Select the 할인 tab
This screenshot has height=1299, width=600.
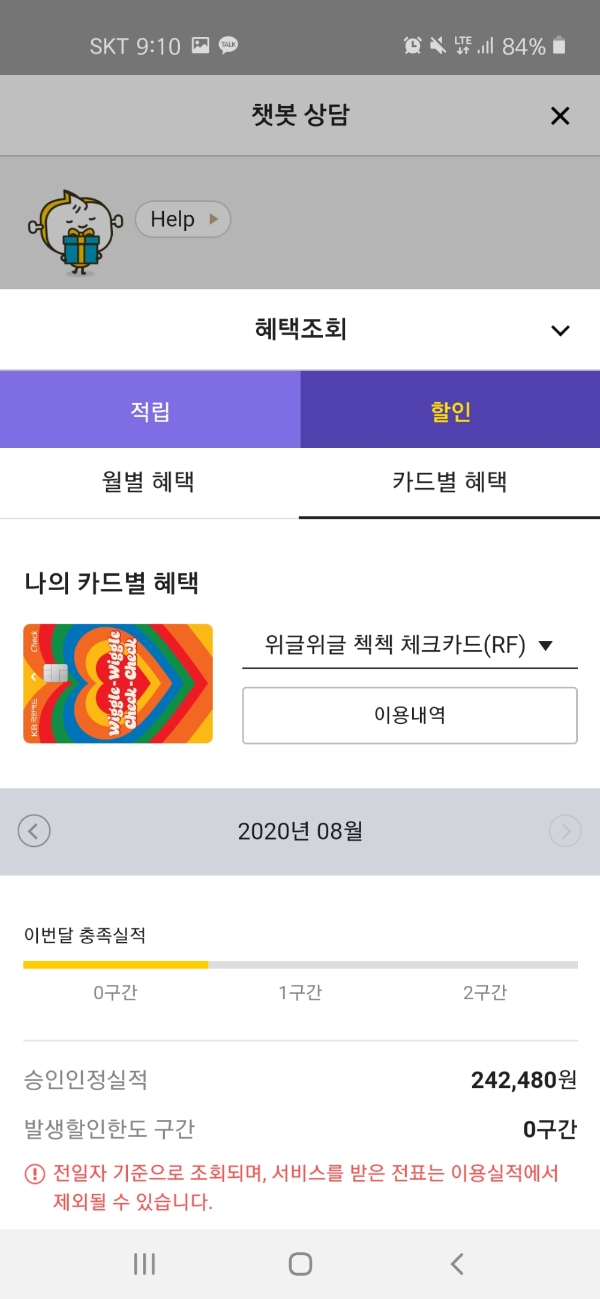pos(450,409)
